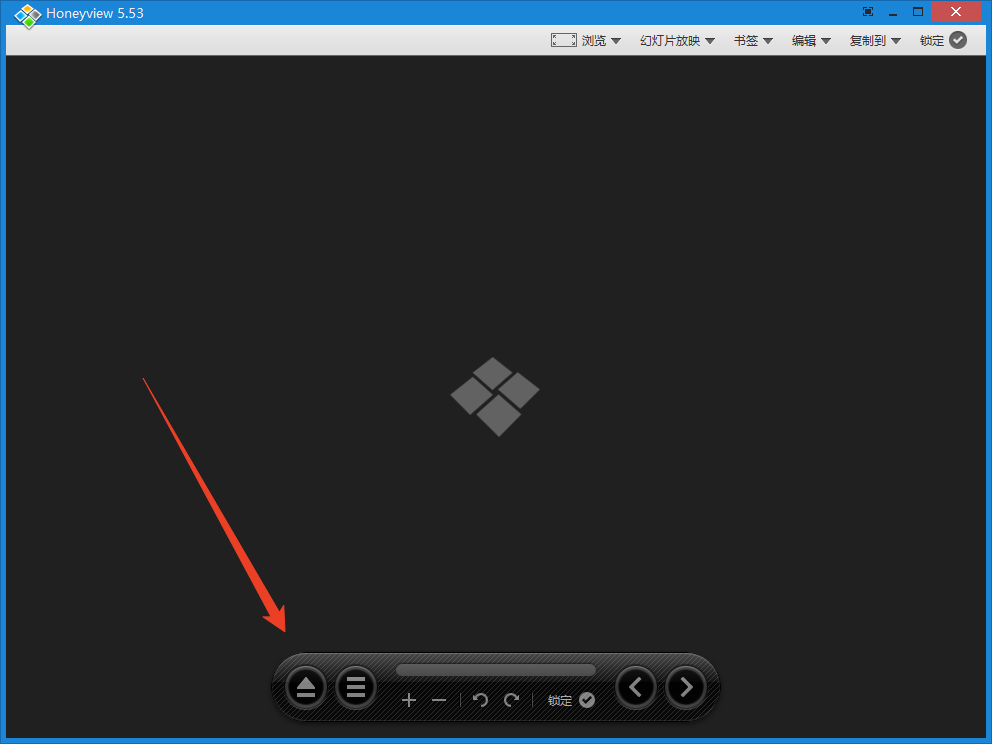Zoom in with the plus icon
The height and width of the screenshot is (744, 992).
pos(408,700)
